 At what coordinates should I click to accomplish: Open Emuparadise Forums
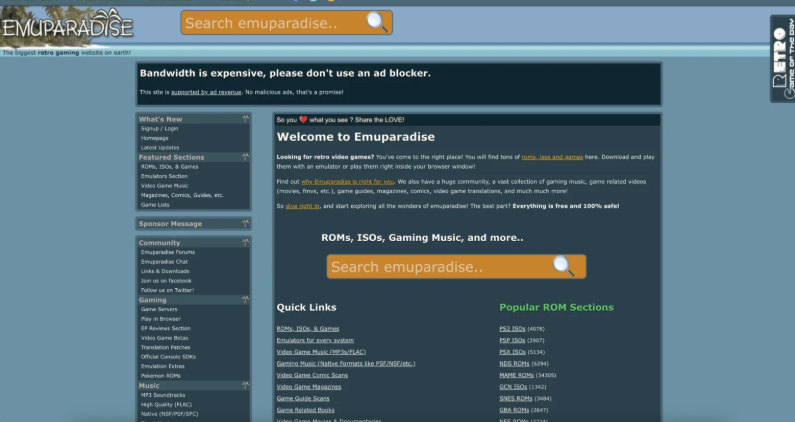click(x=168, y=252)
